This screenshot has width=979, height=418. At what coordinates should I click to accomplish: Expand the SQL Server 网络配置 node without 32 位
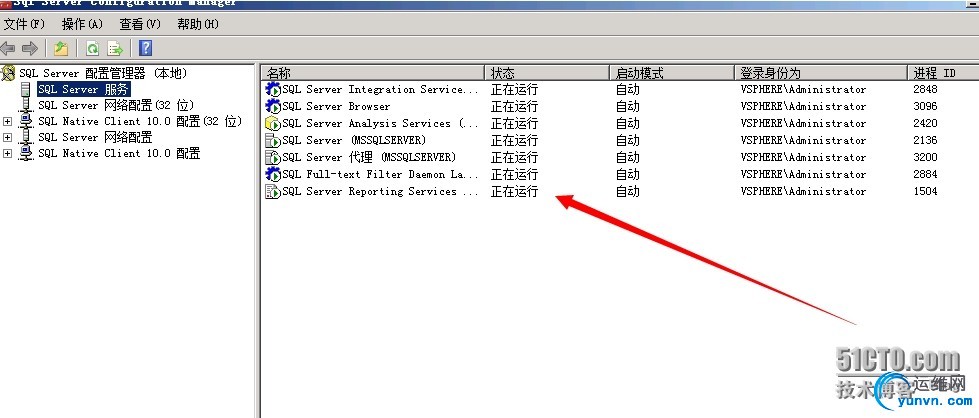coord(7,137)
